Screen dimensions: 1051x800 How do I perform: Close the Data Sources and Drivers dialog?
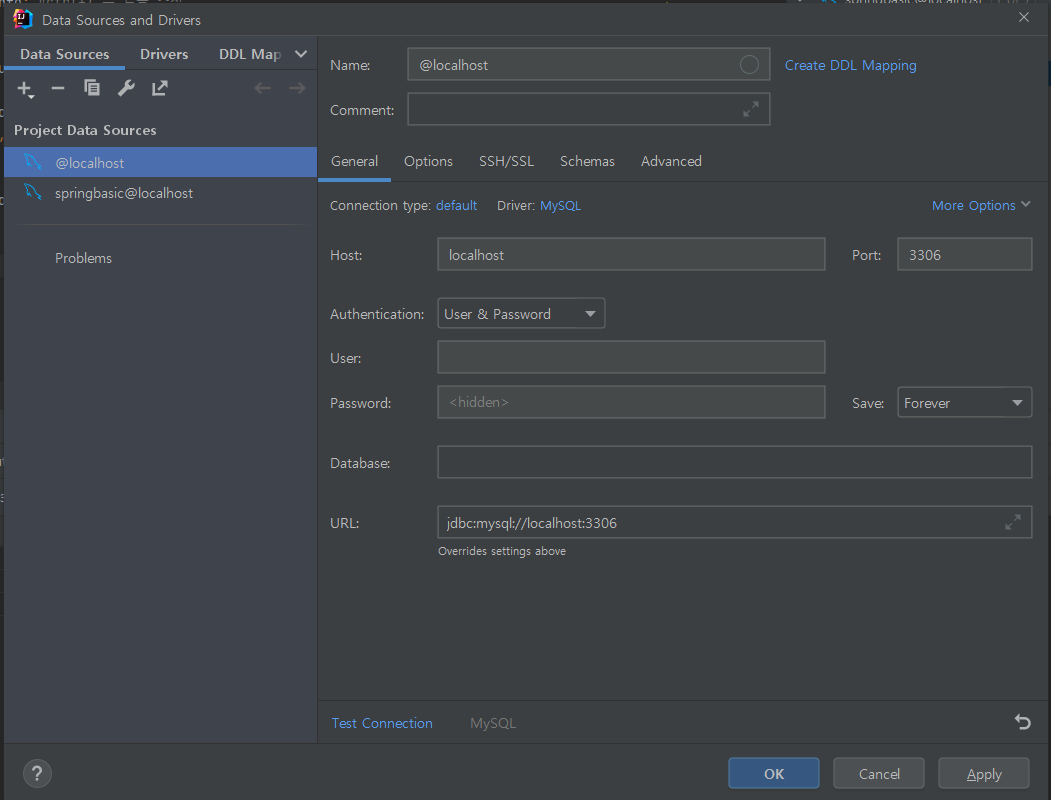coord(1024,17)
